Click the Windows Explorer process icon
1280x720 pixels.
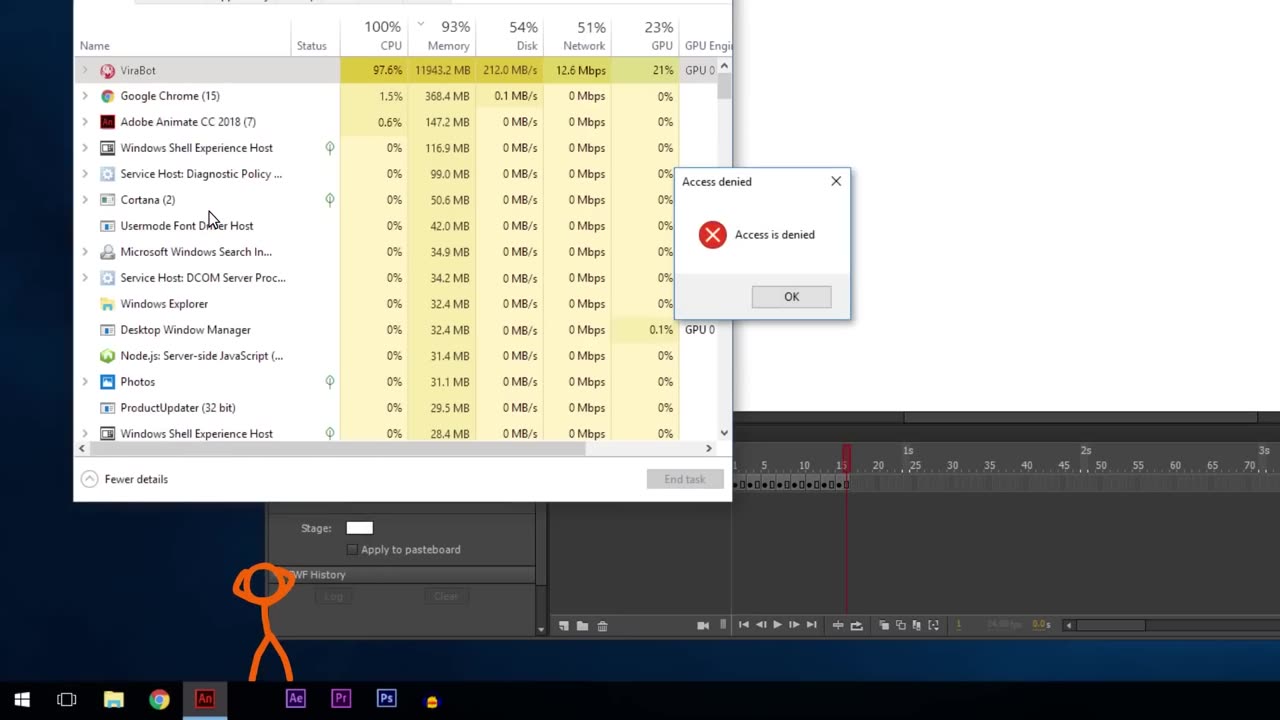(x=108, y=304)
